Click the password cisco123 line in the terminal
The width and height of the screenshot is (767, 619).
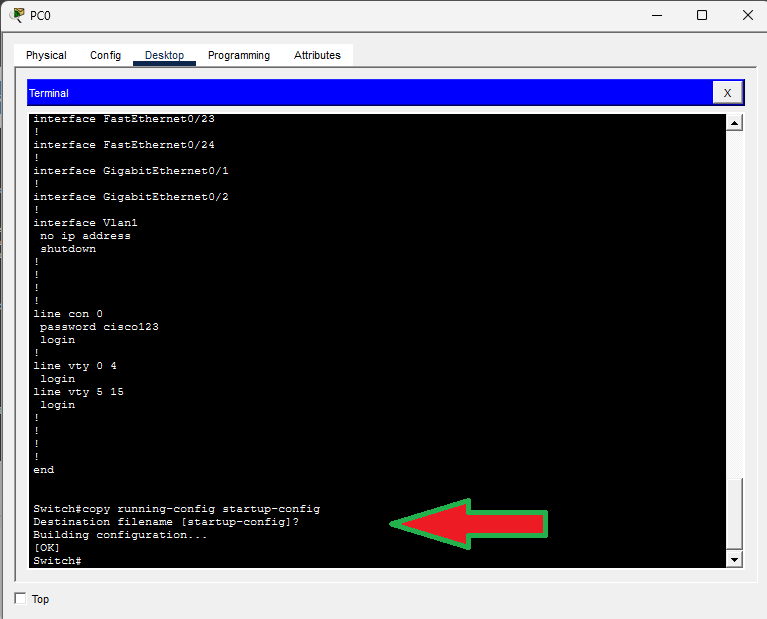point(99,327)
